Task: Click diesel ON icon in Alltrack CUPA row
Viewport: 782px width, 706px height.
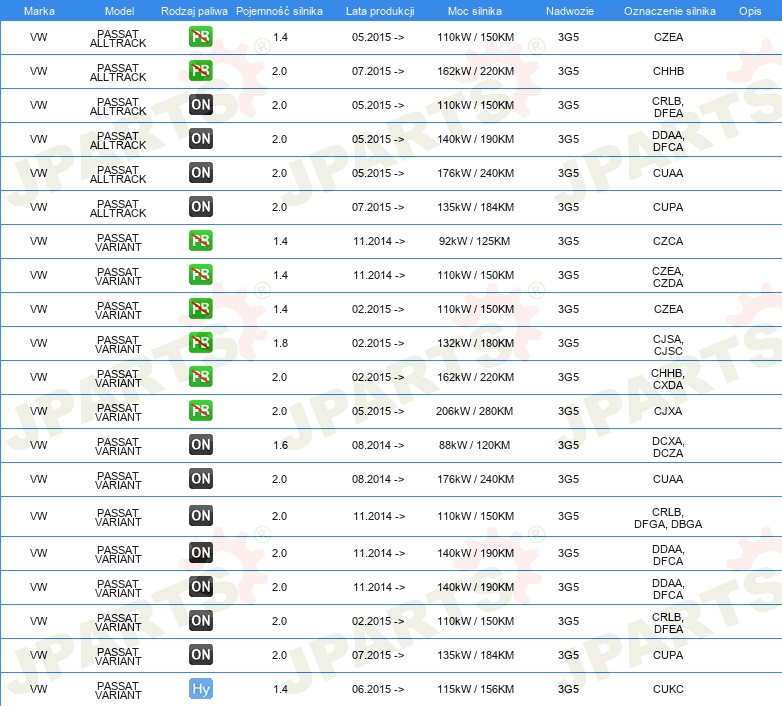Action: tap(200, 206)
